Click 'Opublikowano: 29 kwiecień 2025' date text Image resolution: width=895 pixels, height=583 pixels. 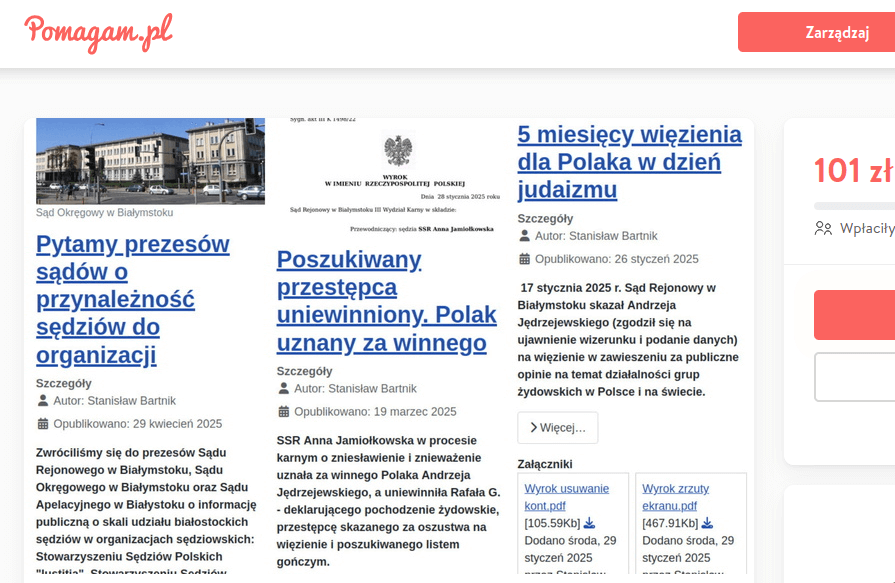point(138,424)
